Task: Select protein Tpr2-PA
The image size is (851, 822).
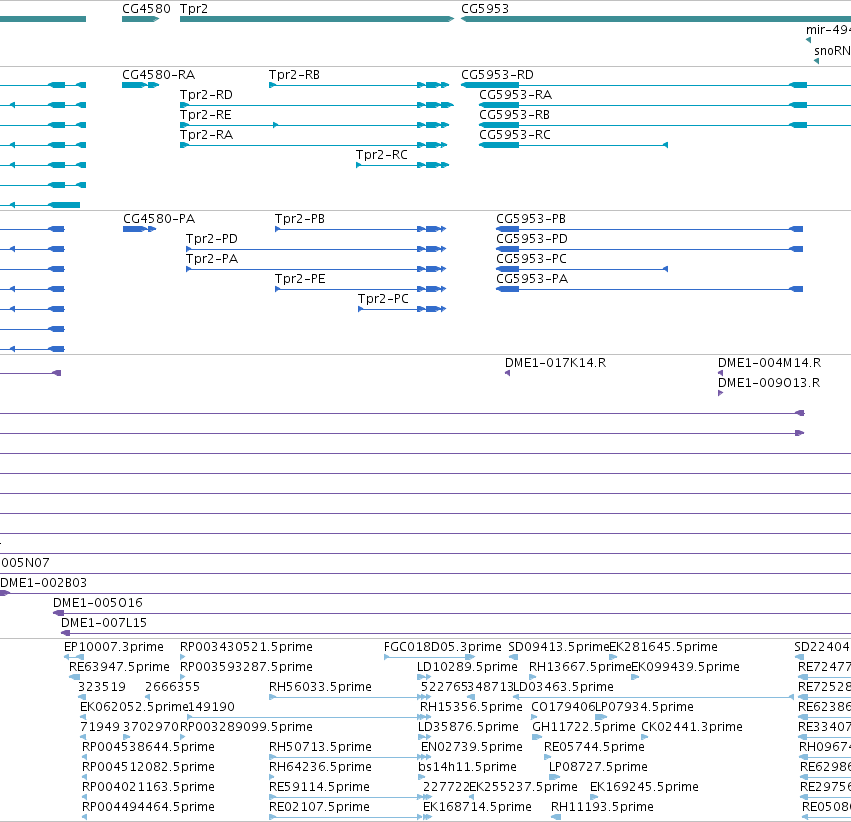Action: pos(212,259)
